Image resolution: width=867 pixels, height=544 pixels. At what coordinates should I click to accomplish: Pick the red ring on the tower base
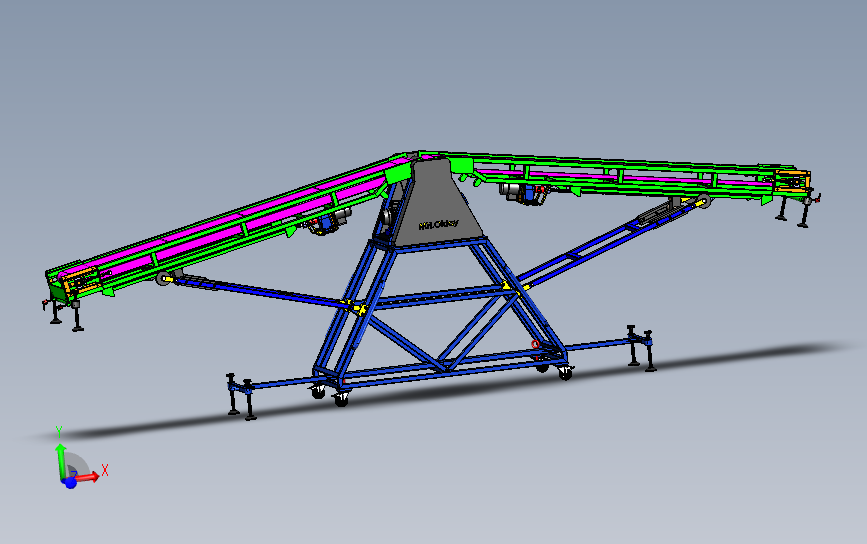(535, 344)
